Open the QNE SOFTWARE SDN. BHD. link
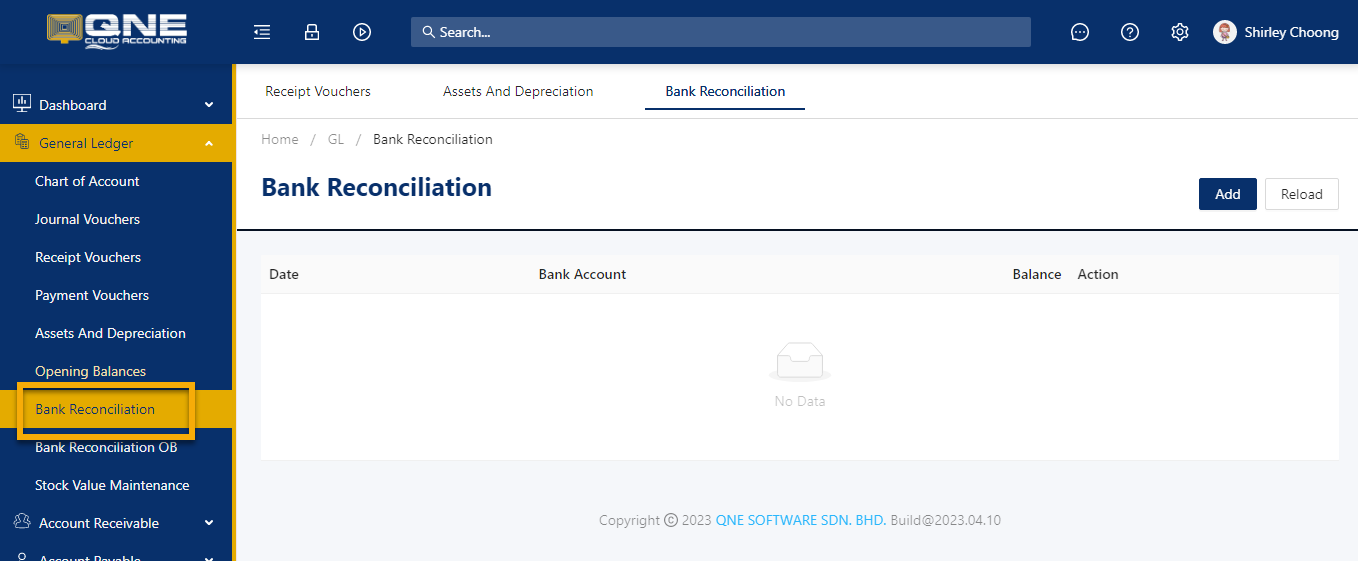This screenshot has height=561, width=1358. tap(801, 520)
